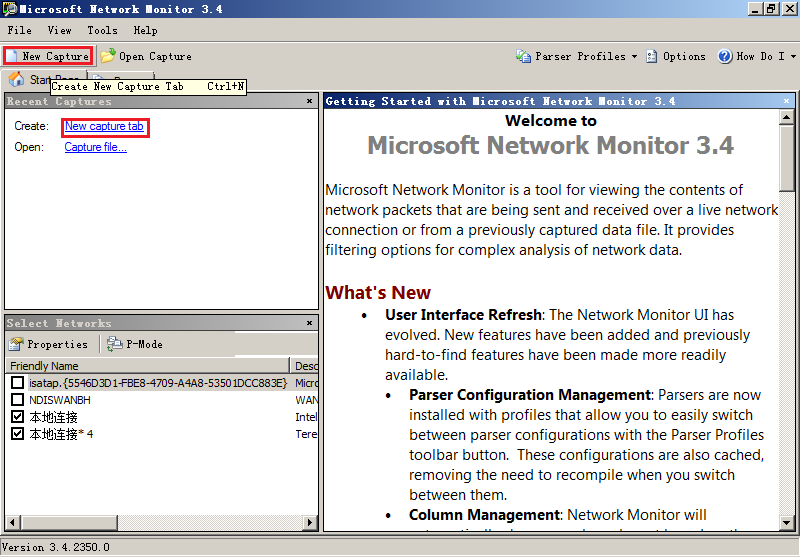Click the Getting Started vertical scrollbar thumb

click(786, 158)
